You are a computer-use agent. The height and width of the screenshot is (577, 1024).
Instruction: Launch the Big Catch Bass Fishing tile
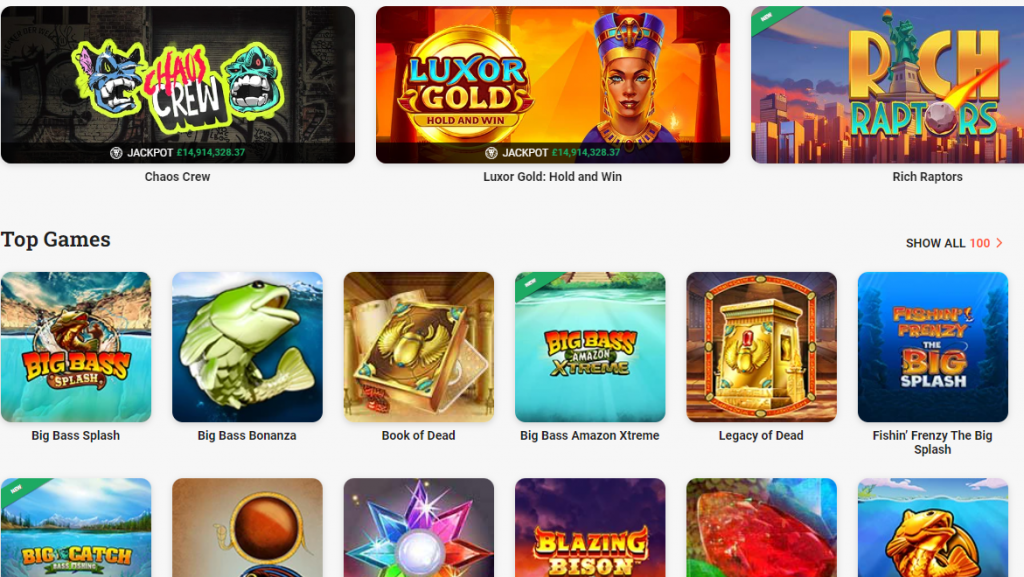pyautogui.click(x=76, y=527)
